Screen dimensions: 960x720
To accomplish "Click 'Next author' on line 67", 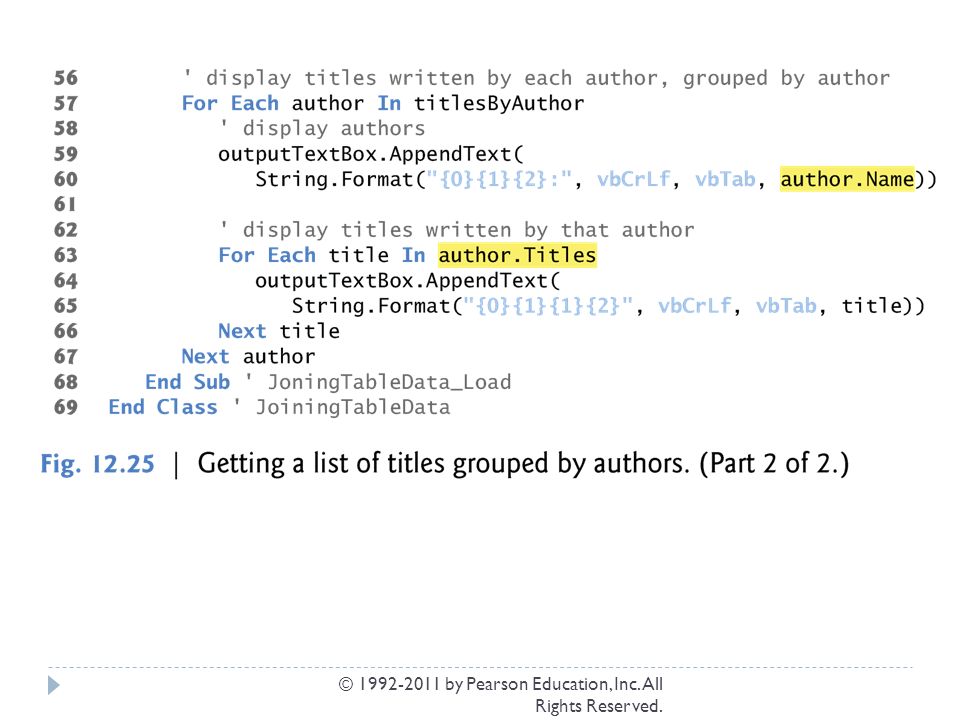I will coord(249,356).
